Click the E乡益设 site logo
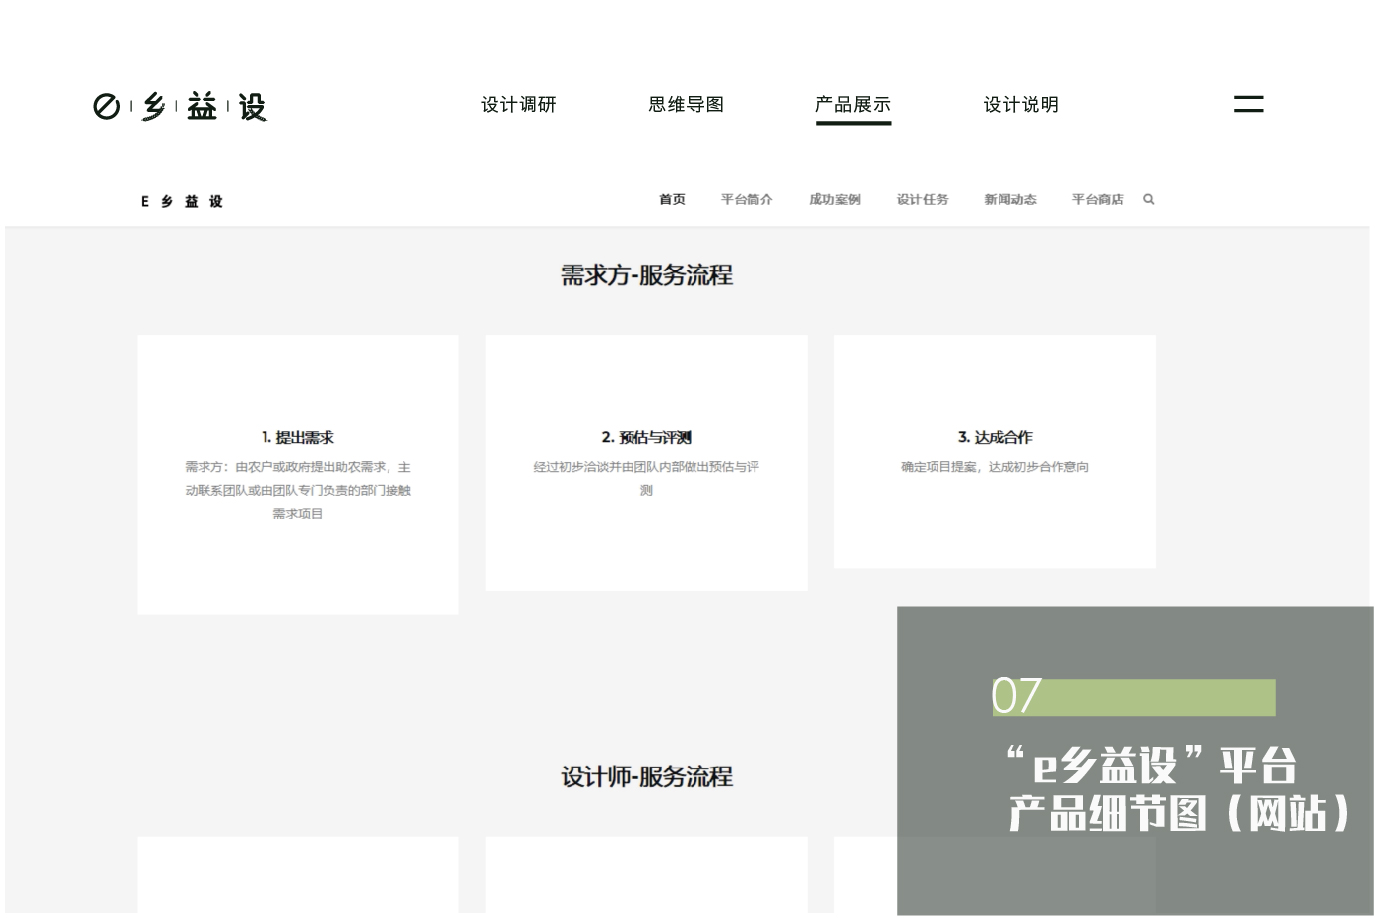Screen dimensions: 1375x918 point(182,200)
